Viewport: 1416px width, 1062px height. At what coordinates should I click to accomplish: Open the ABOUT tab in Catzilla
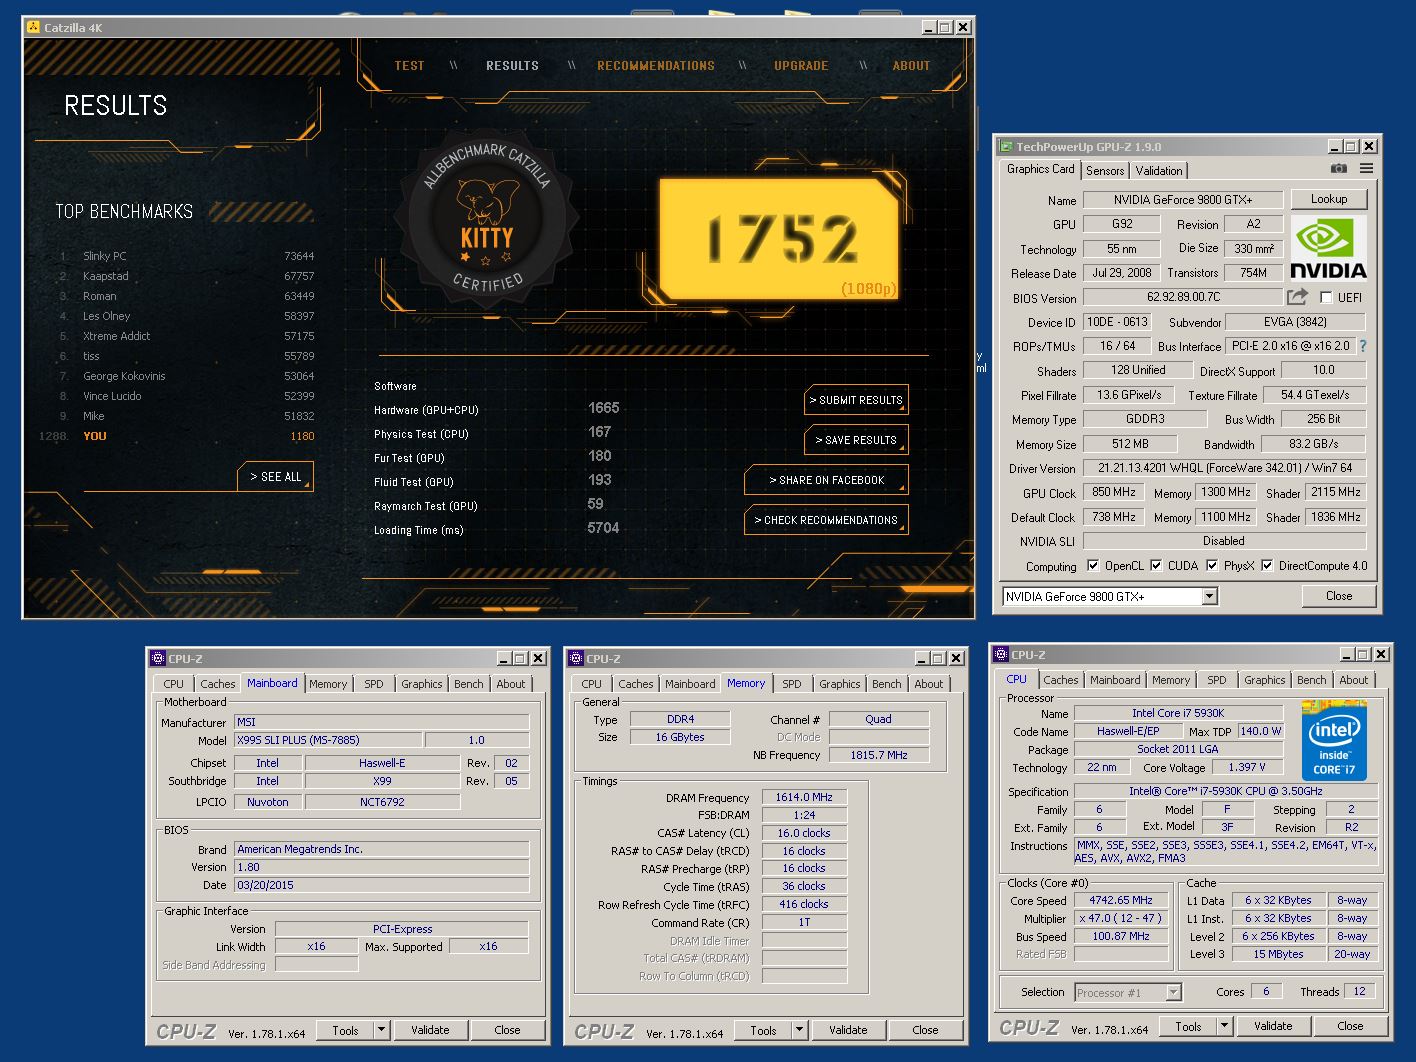(x=911, y=66)
